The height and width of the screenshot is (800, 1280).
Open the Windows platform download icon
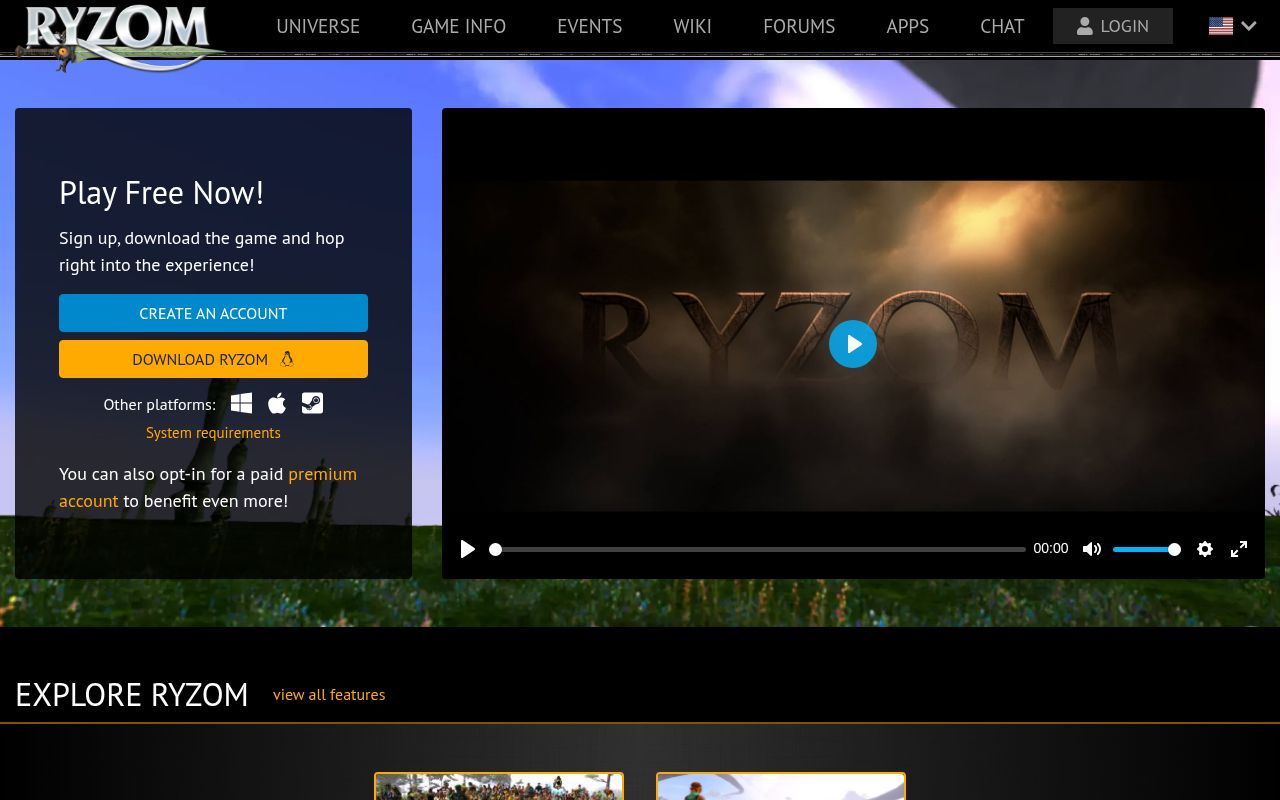click(241, 403)
